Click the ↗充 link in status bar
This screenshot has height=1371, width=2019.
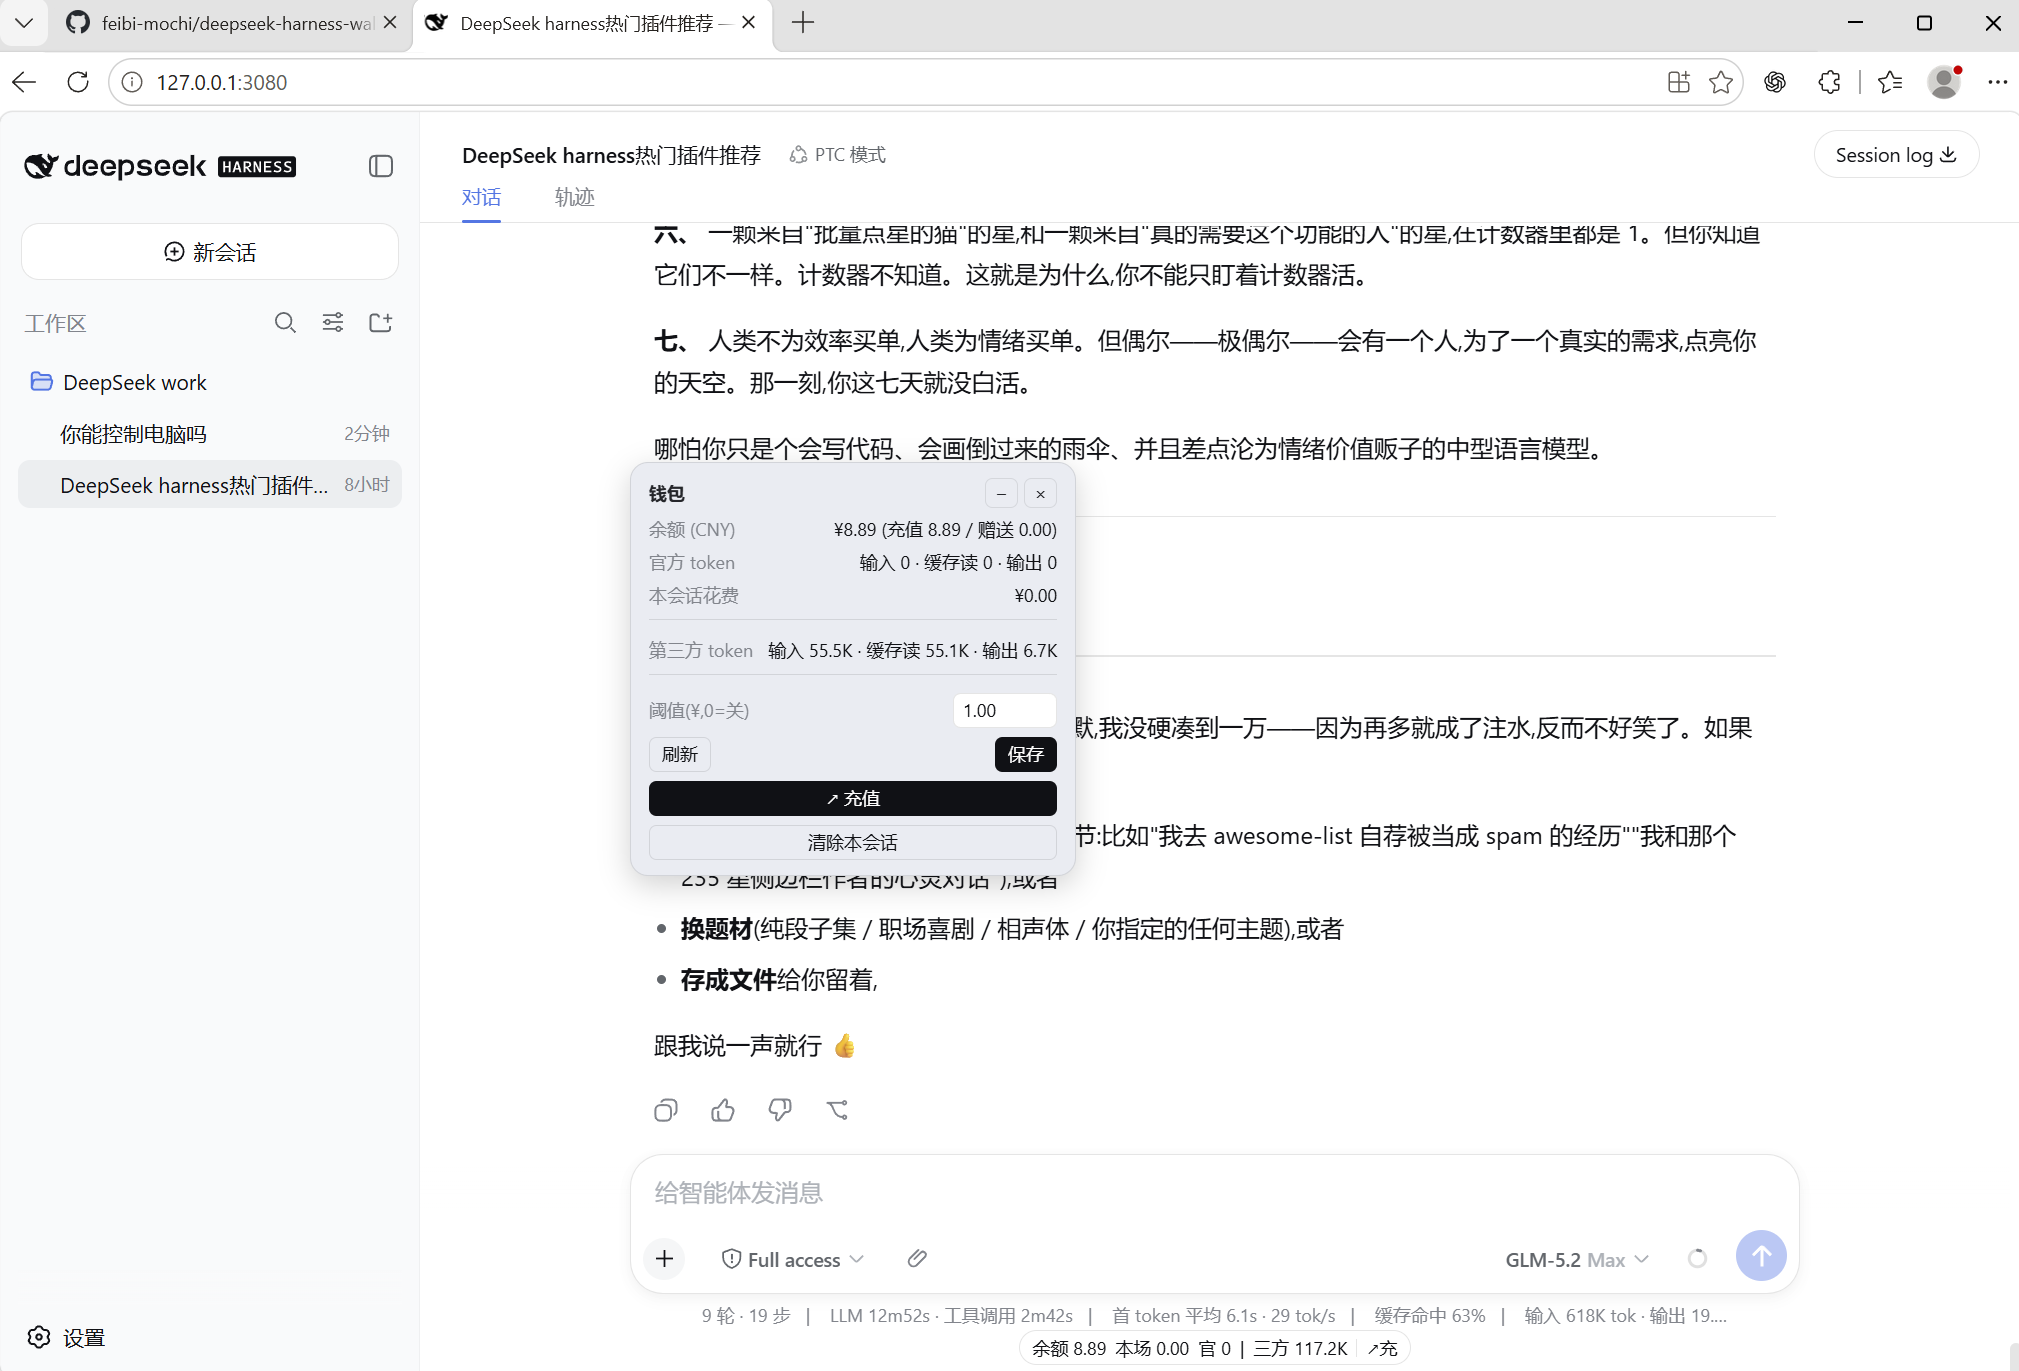(x=1383, y=1348)
